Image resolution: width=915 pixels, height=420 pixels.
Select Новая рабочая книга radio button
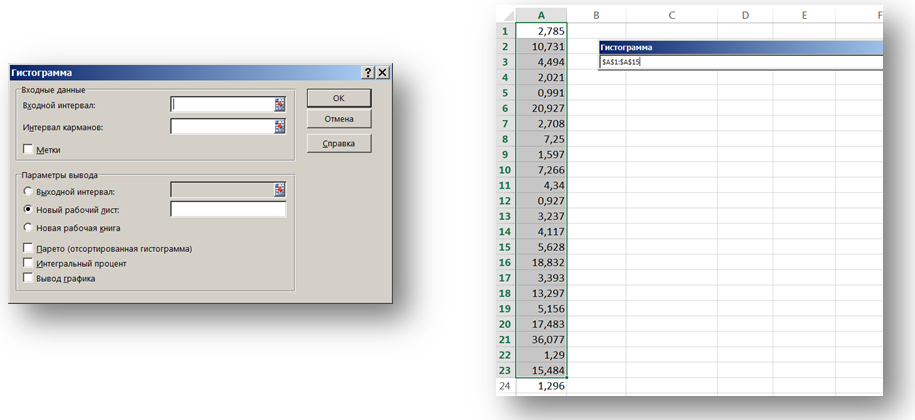pyautogui.click(x=27, y=228)
